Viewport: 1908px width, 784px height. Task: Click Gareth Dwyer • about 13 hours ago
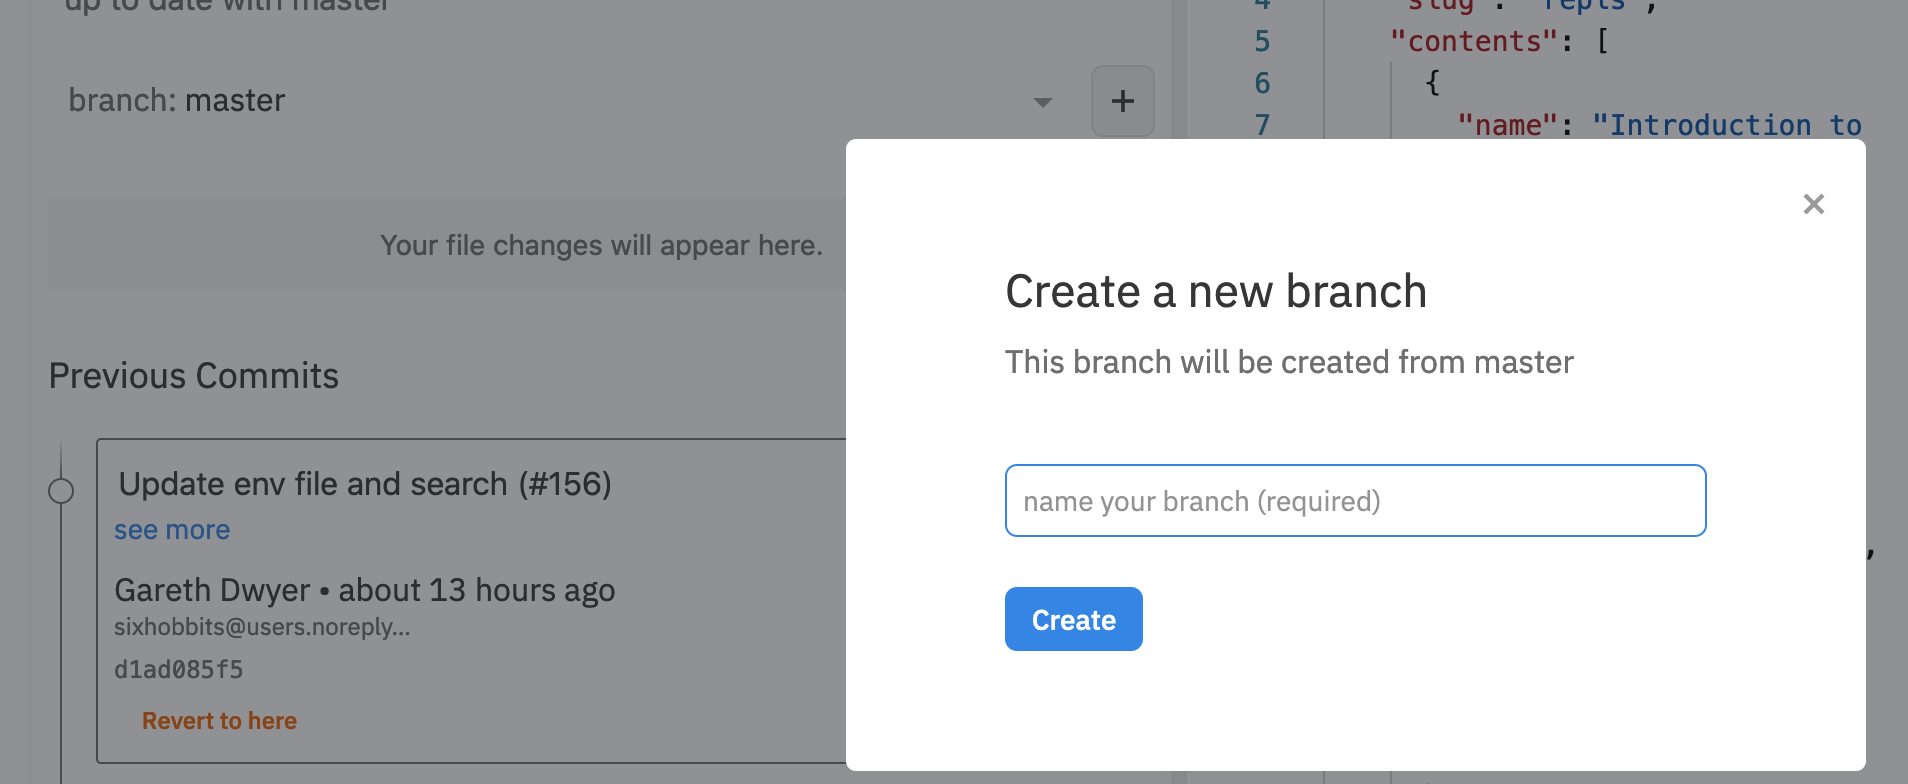click(365, 590)
